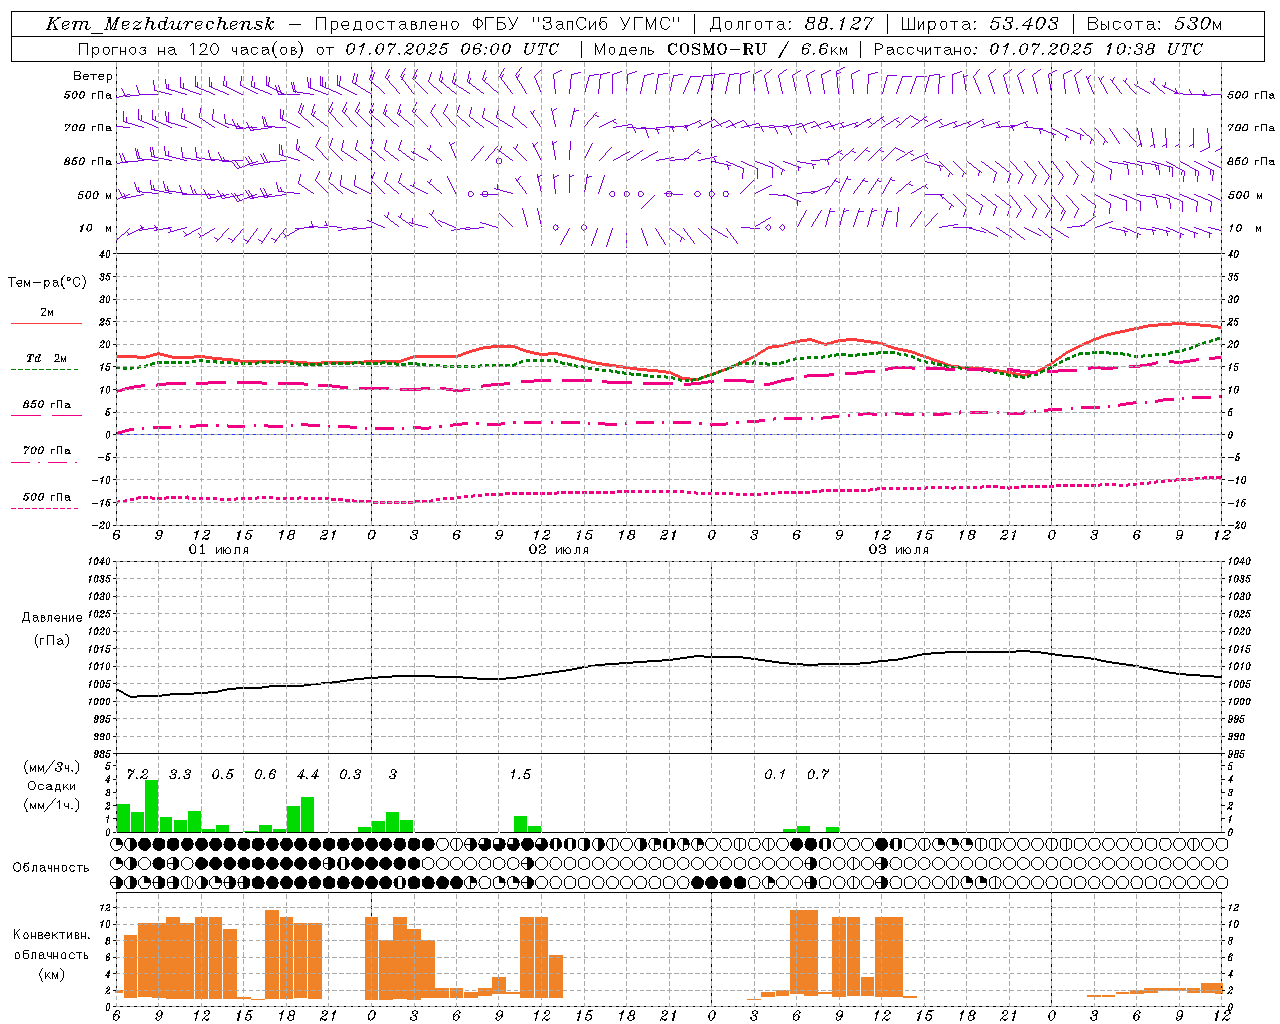Click the Облачность row label
The width and height of the screenshot is (1280, 1024).
coord(51,868)
